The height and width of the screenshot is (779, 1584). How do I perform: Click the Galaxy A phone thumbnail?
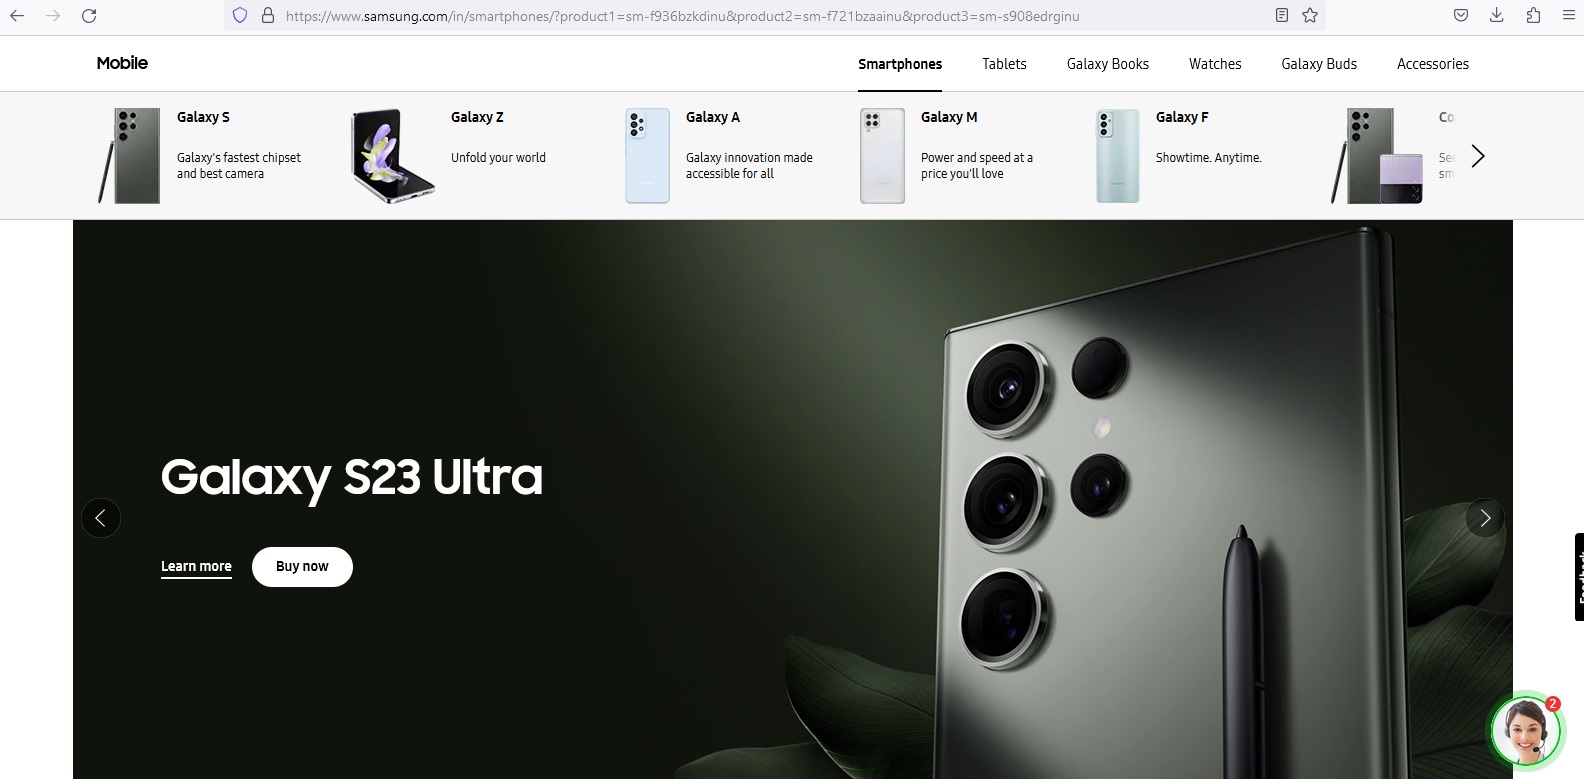coord(647,156)
